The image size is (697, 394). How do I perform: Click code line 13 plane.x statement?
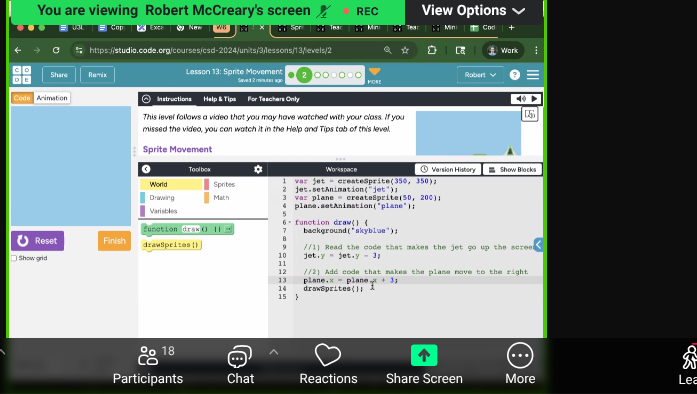click(351, 280)
